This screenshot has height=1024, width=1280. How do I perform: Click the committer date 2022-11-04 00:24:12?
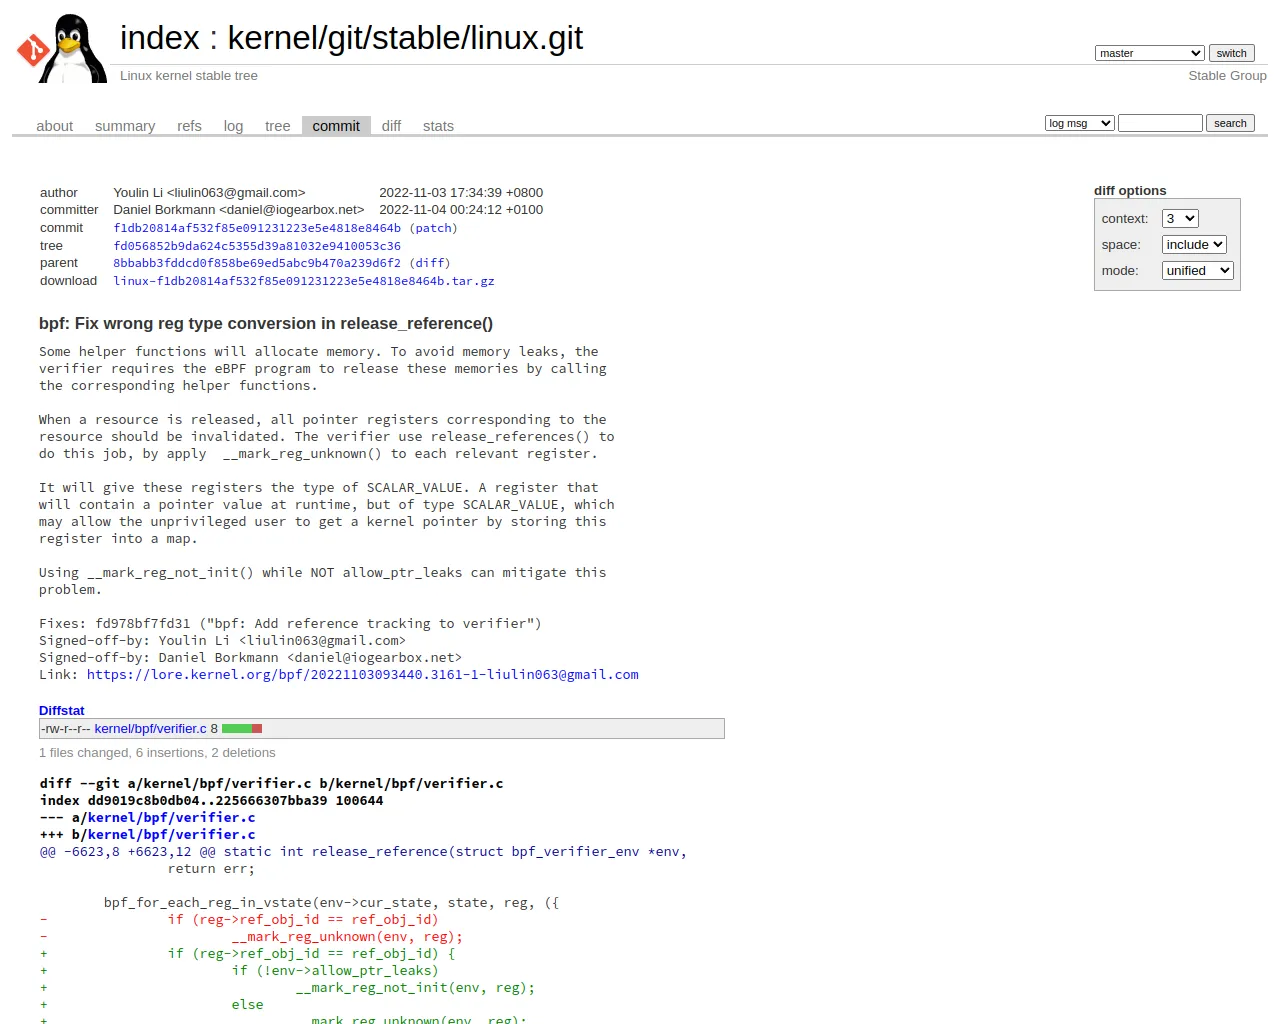coord(461,210)
